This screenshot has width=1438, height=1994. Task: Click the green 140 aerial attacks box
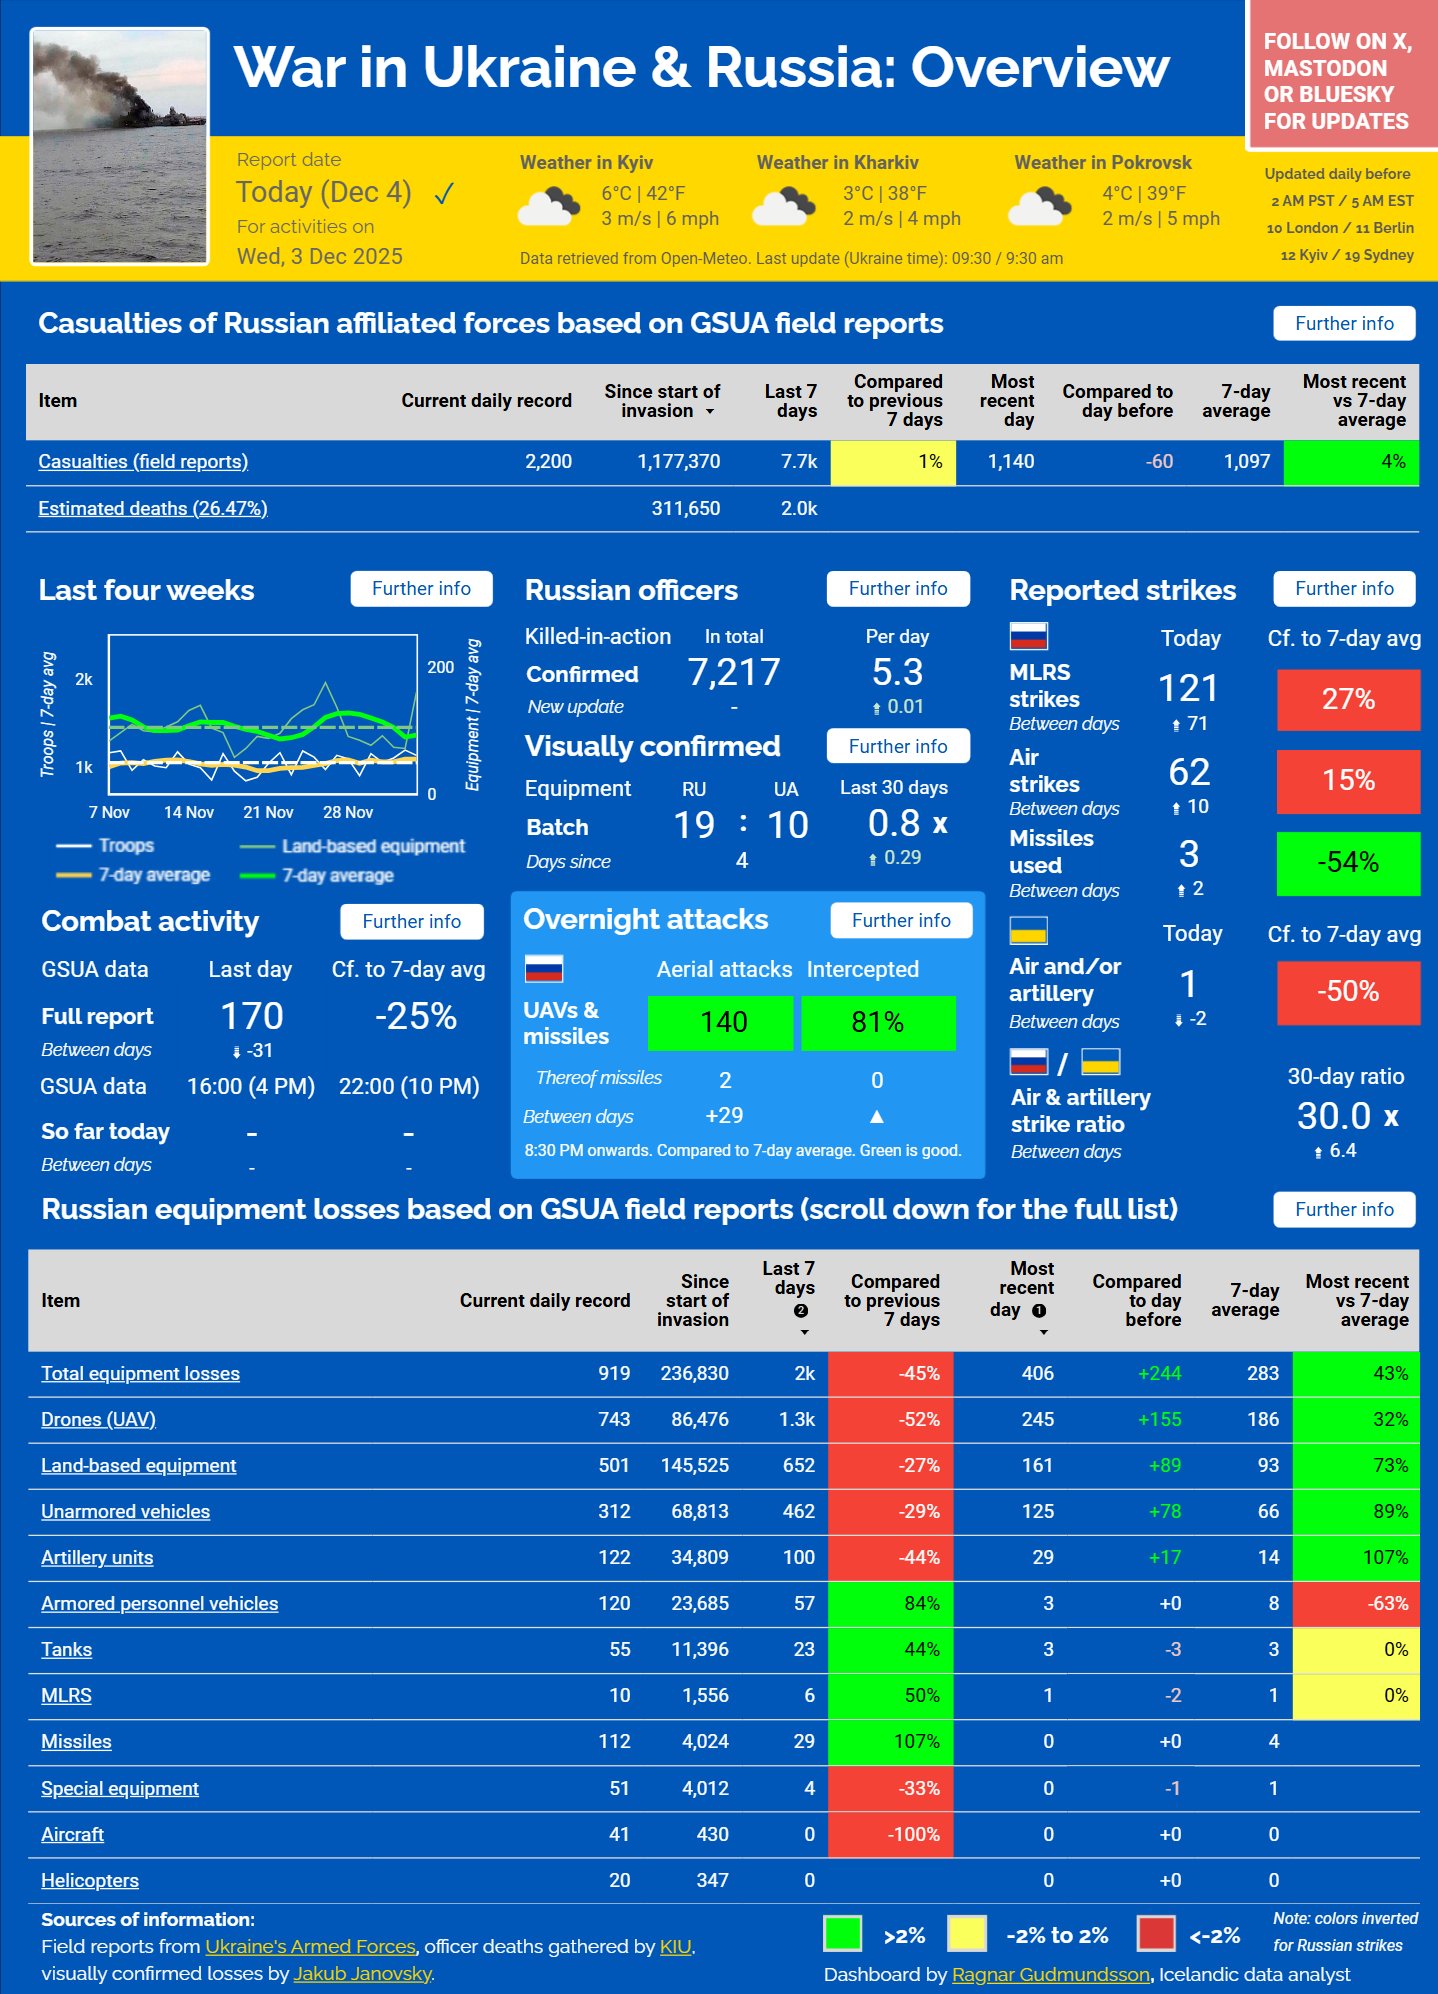coord(721,1022)
